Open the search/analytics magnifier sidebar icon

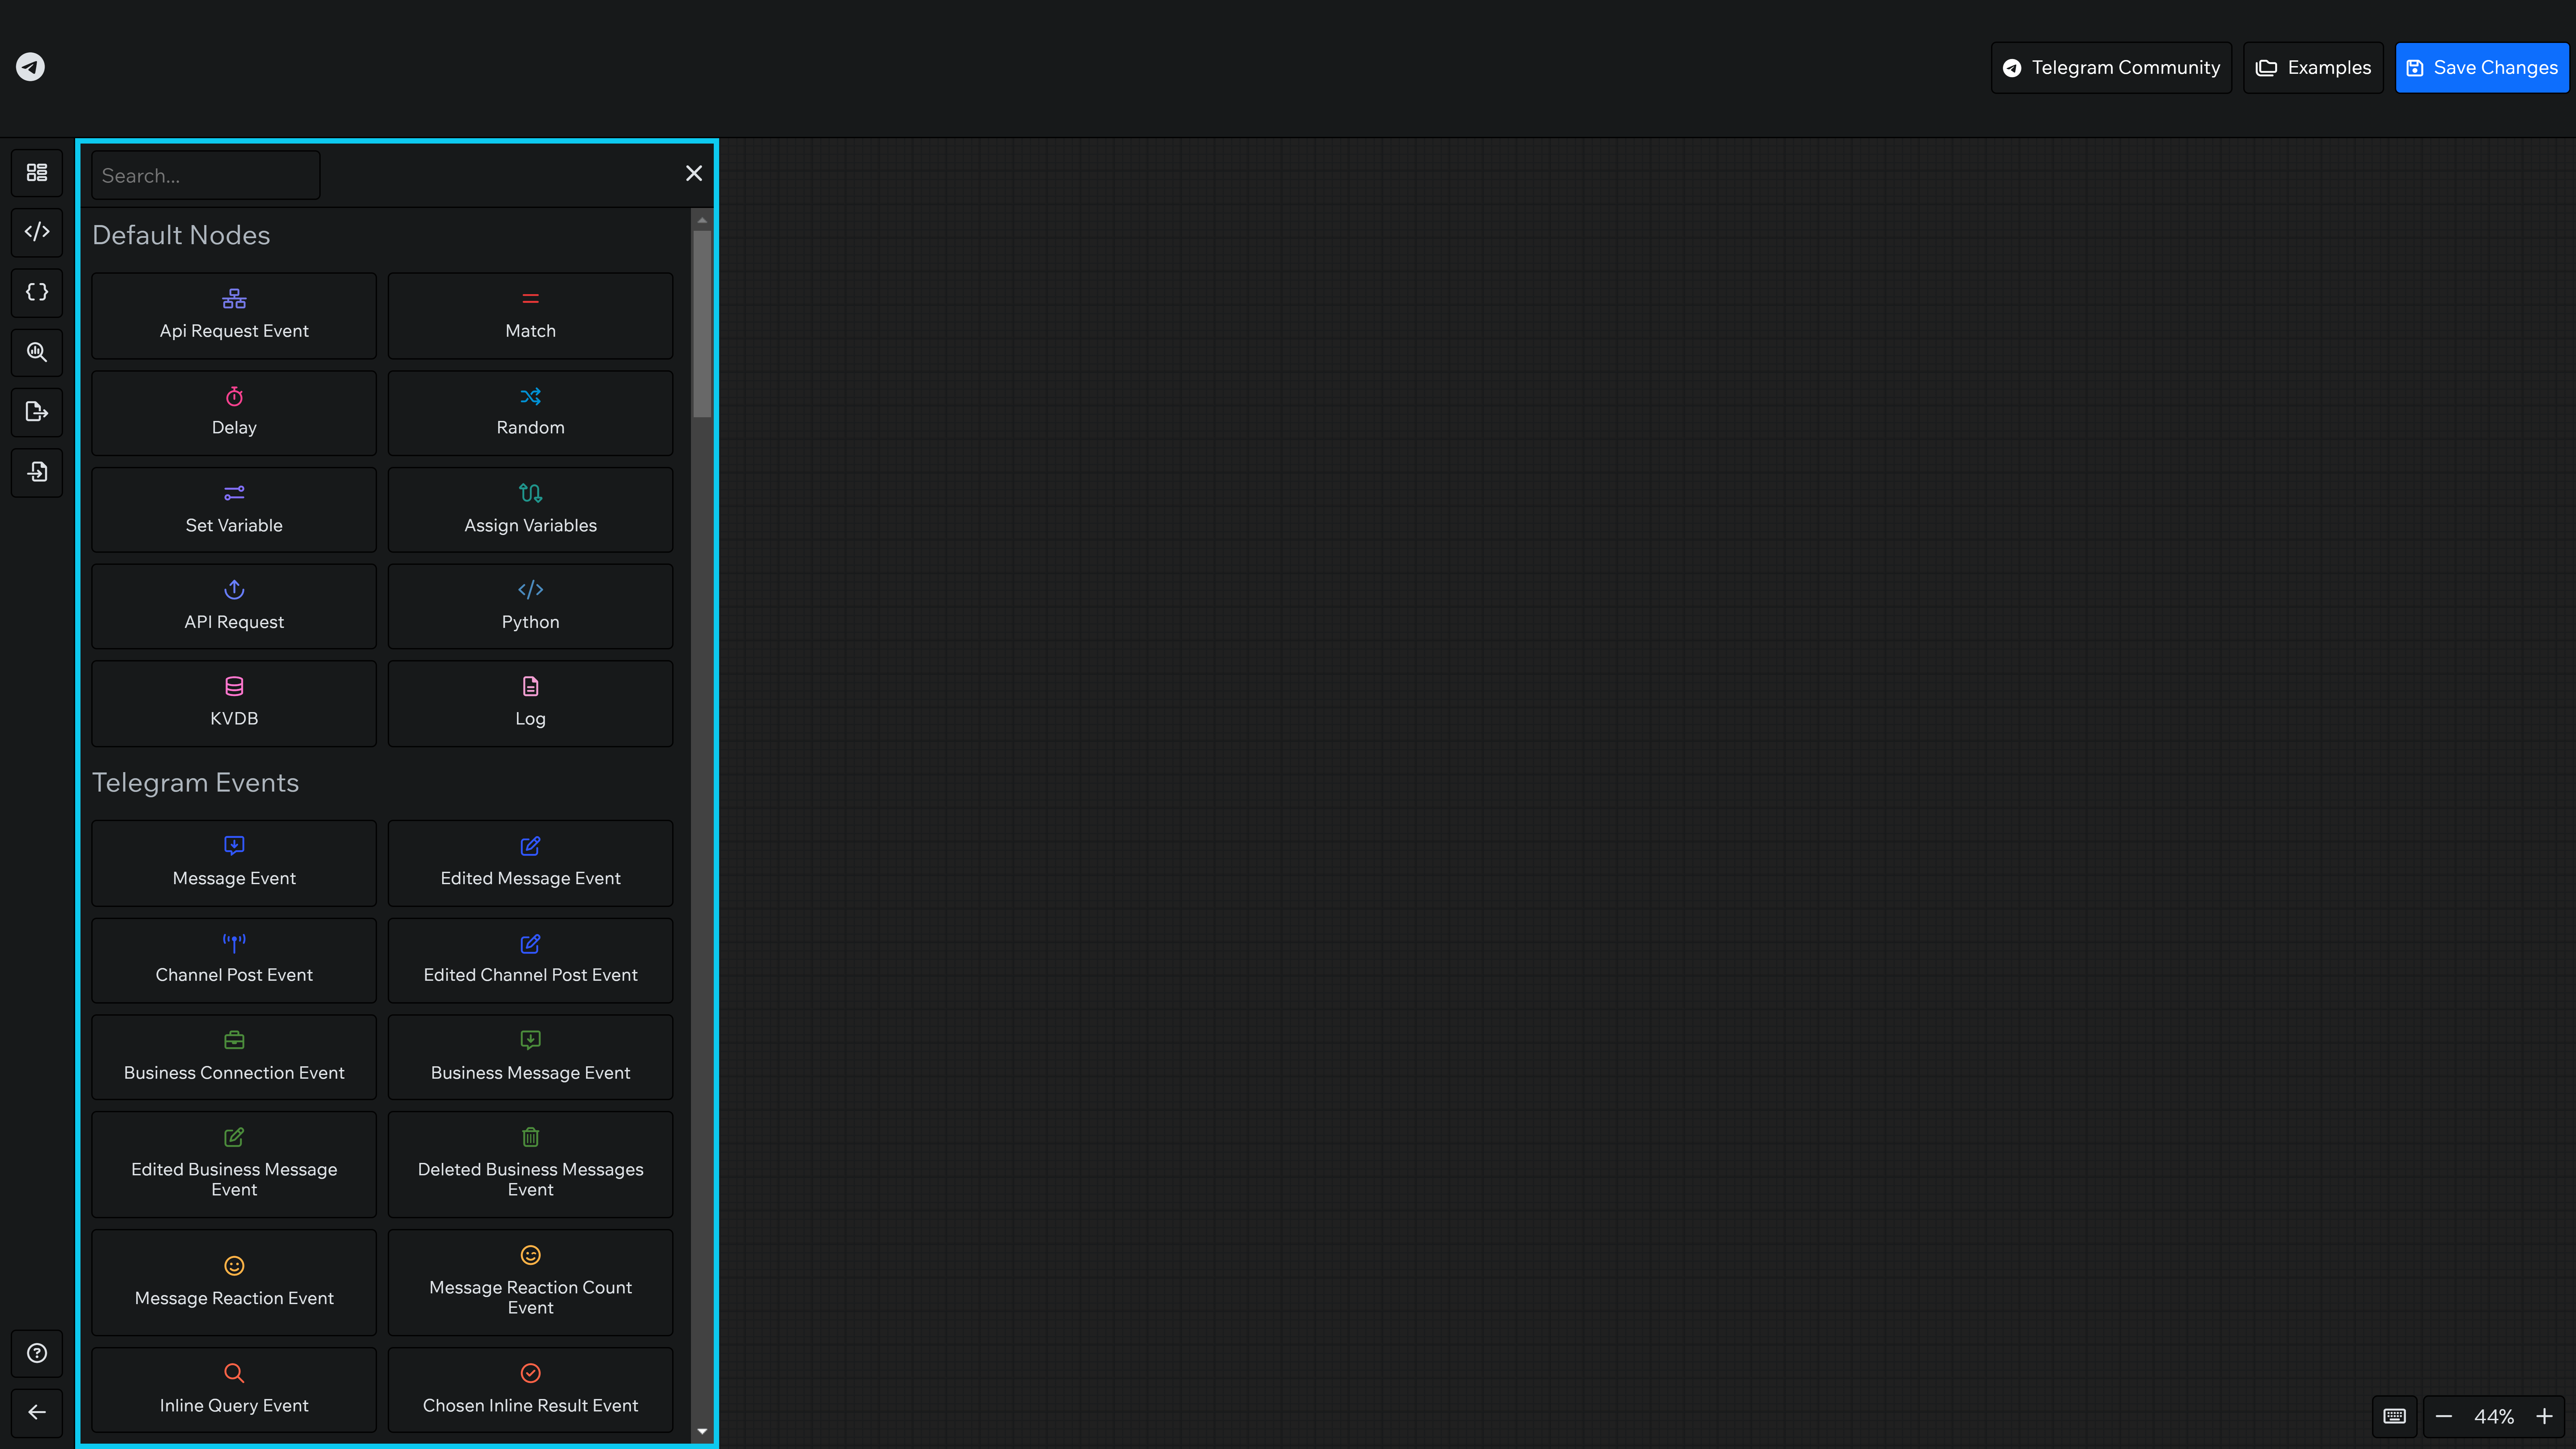pos(37,352)
